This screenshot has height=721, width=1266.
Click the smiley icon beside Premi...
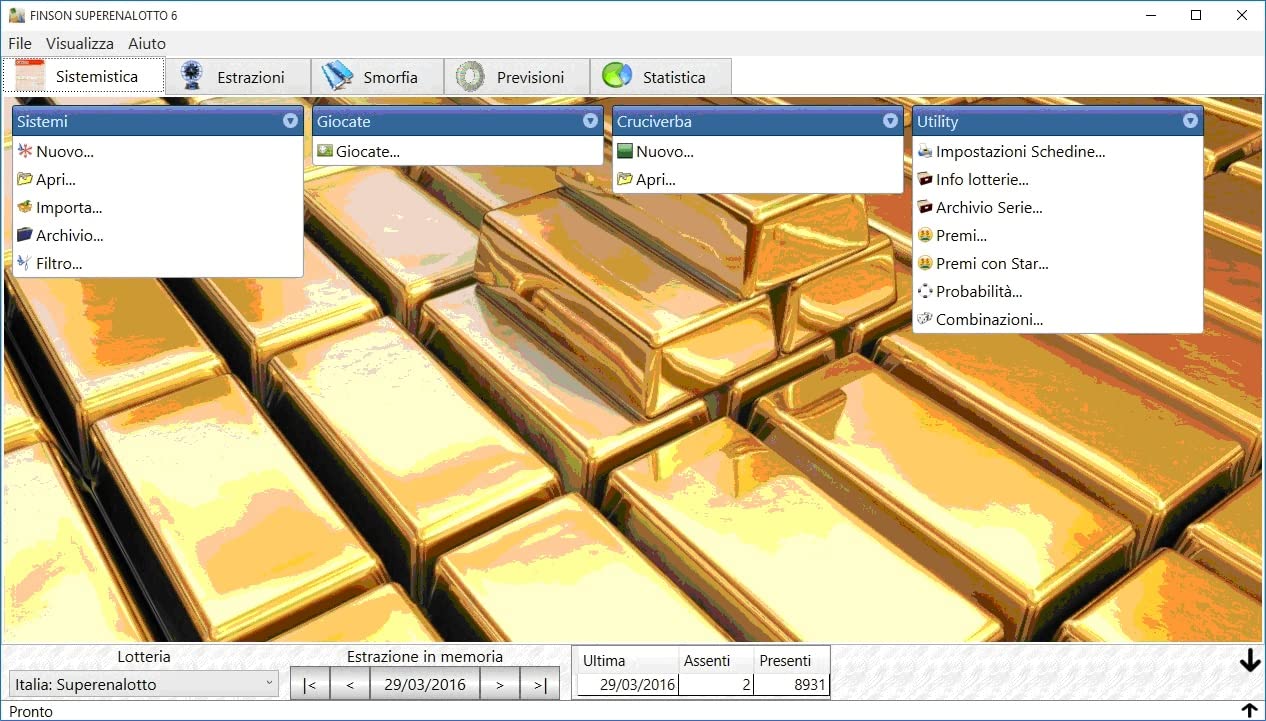click(x=925, y=236)
